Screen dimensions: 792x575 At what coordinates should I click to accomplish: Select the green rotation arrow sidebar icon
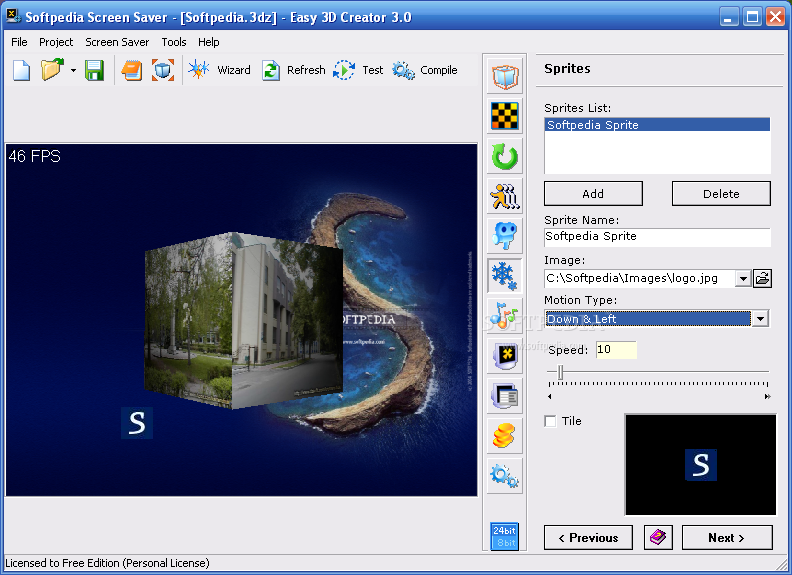[505, 156]
